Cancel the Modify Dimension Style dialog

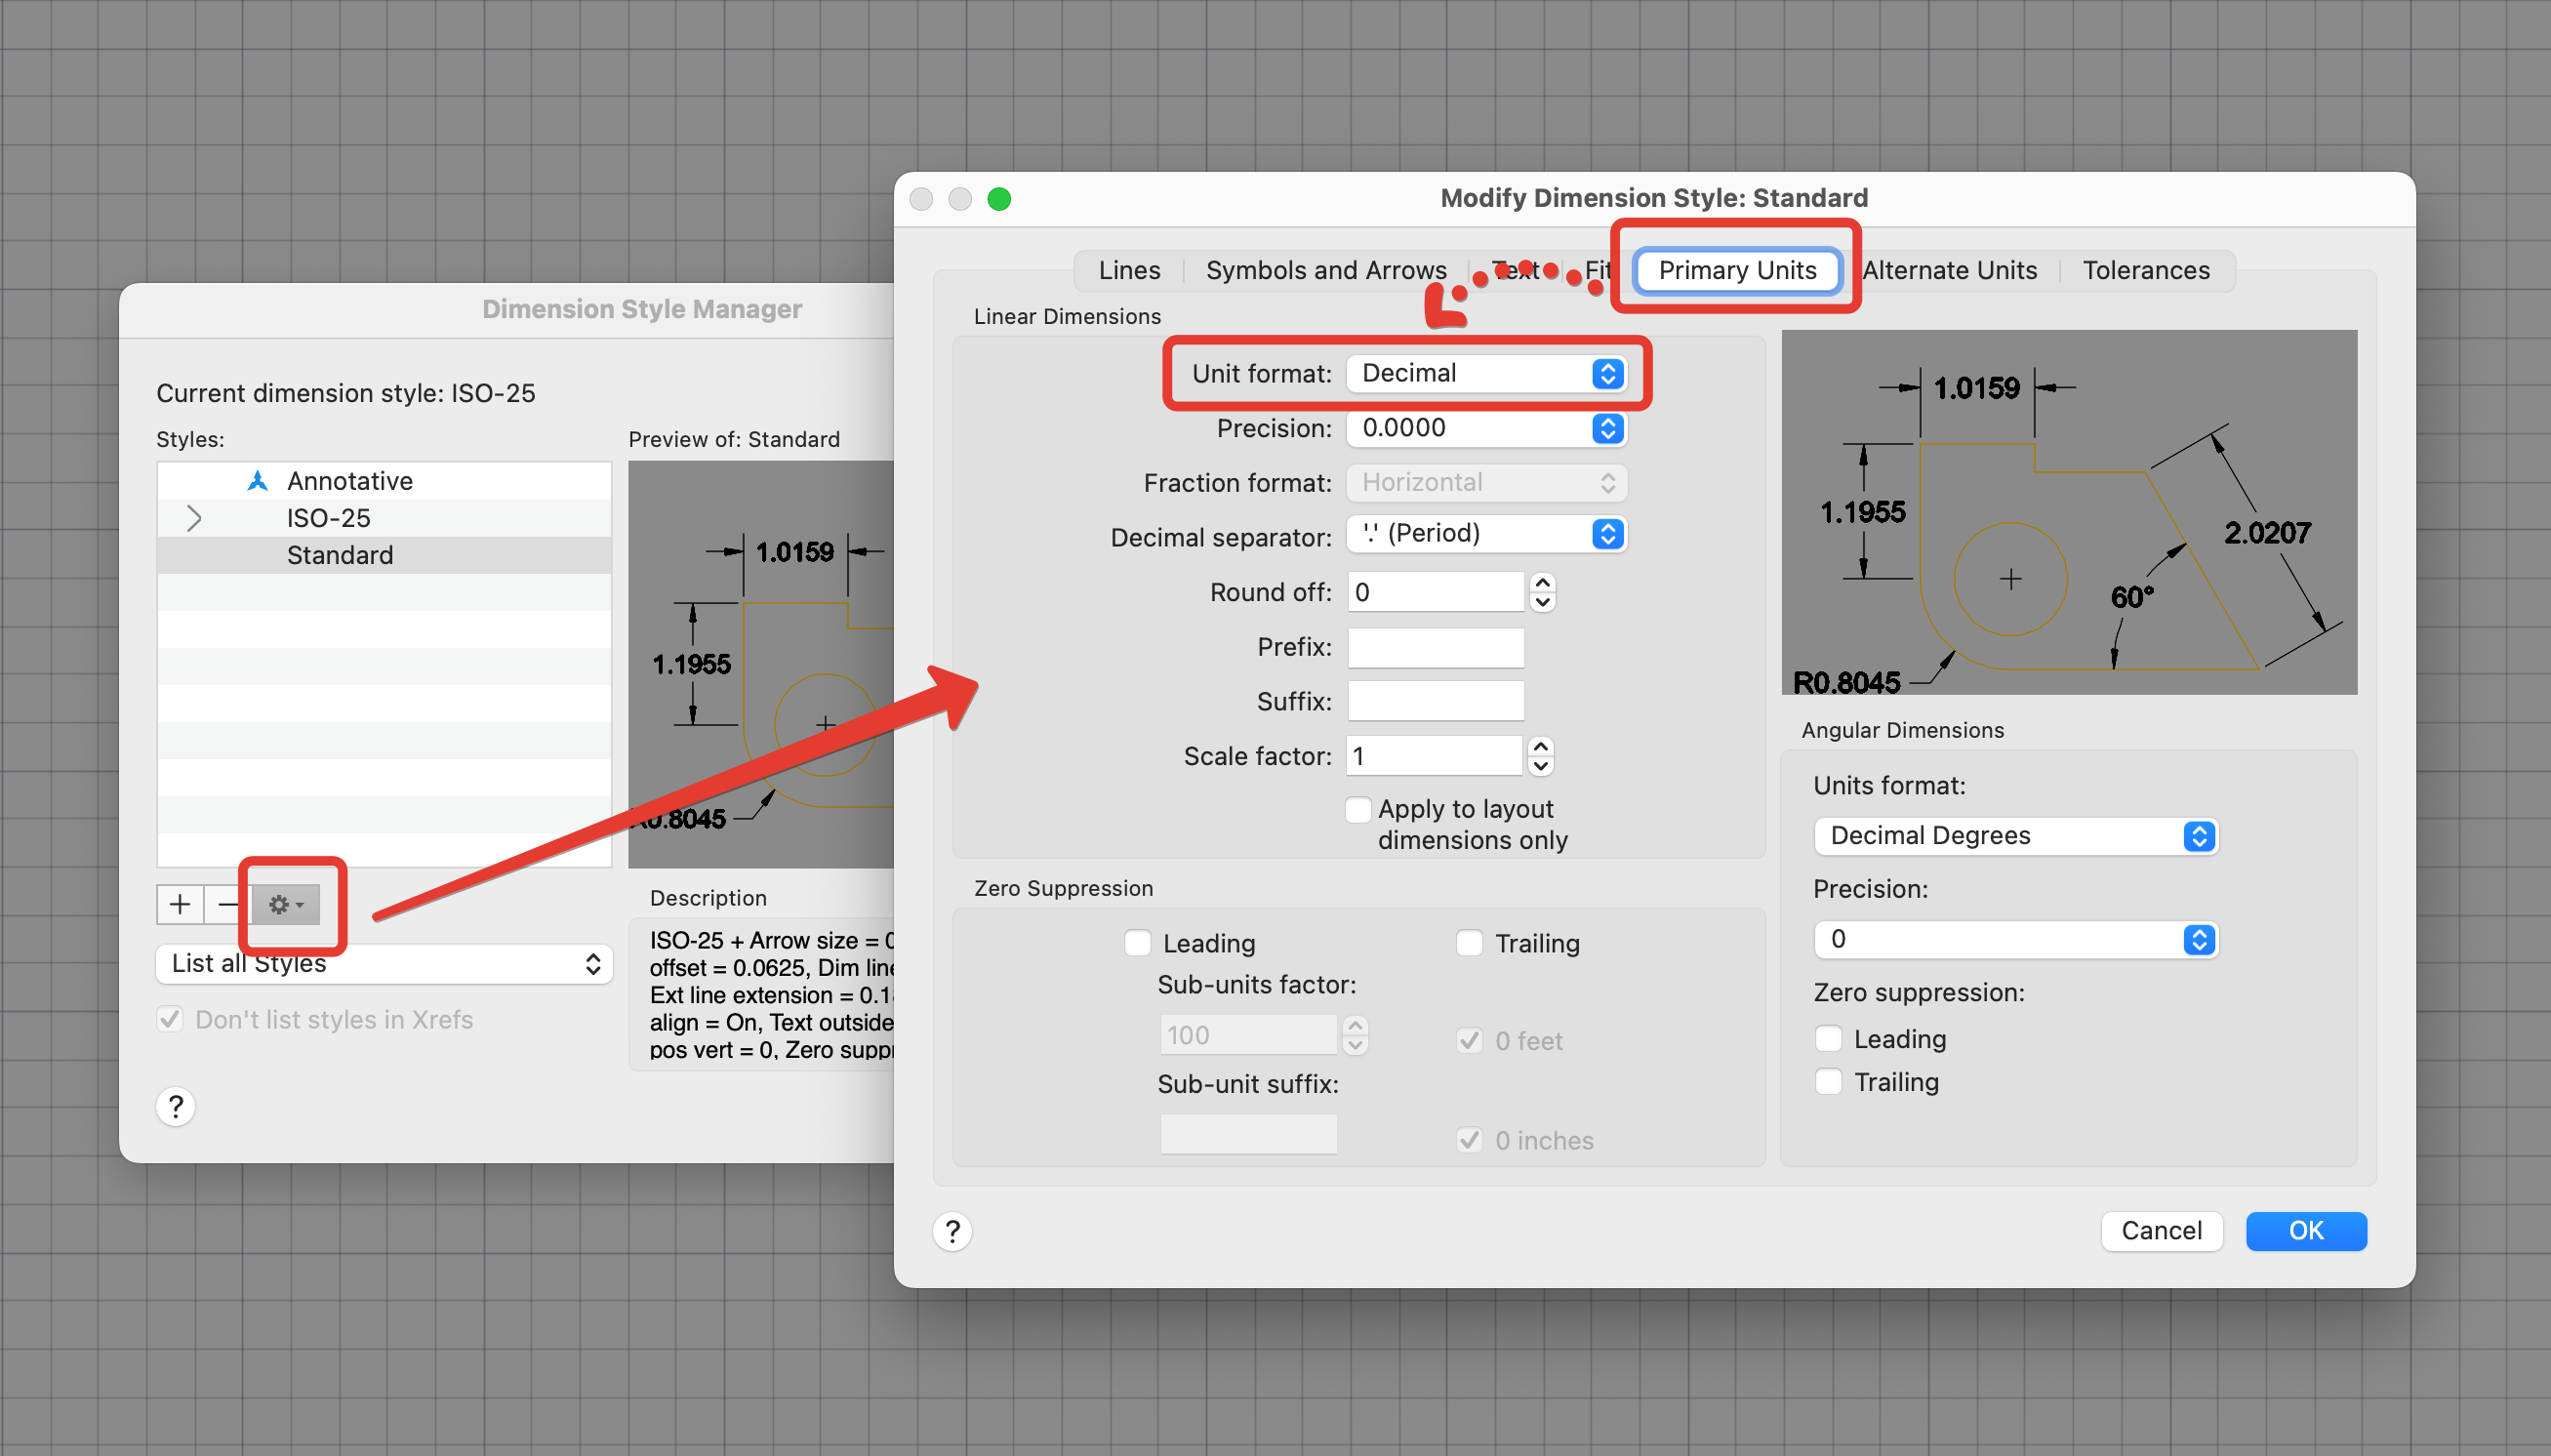coord(2160,1231)
